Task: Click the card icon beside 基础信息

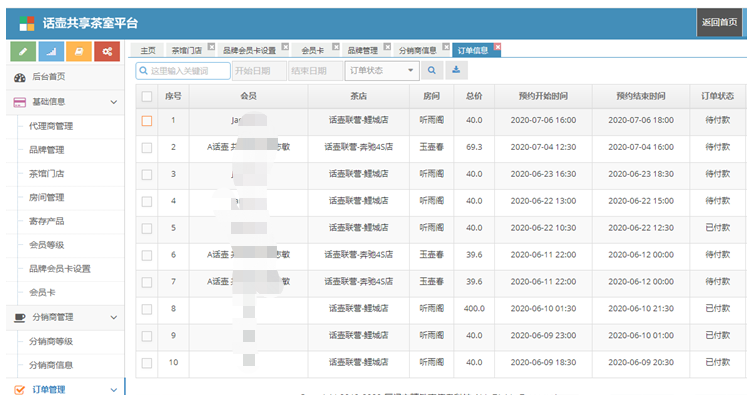Action: coord(20,102)
